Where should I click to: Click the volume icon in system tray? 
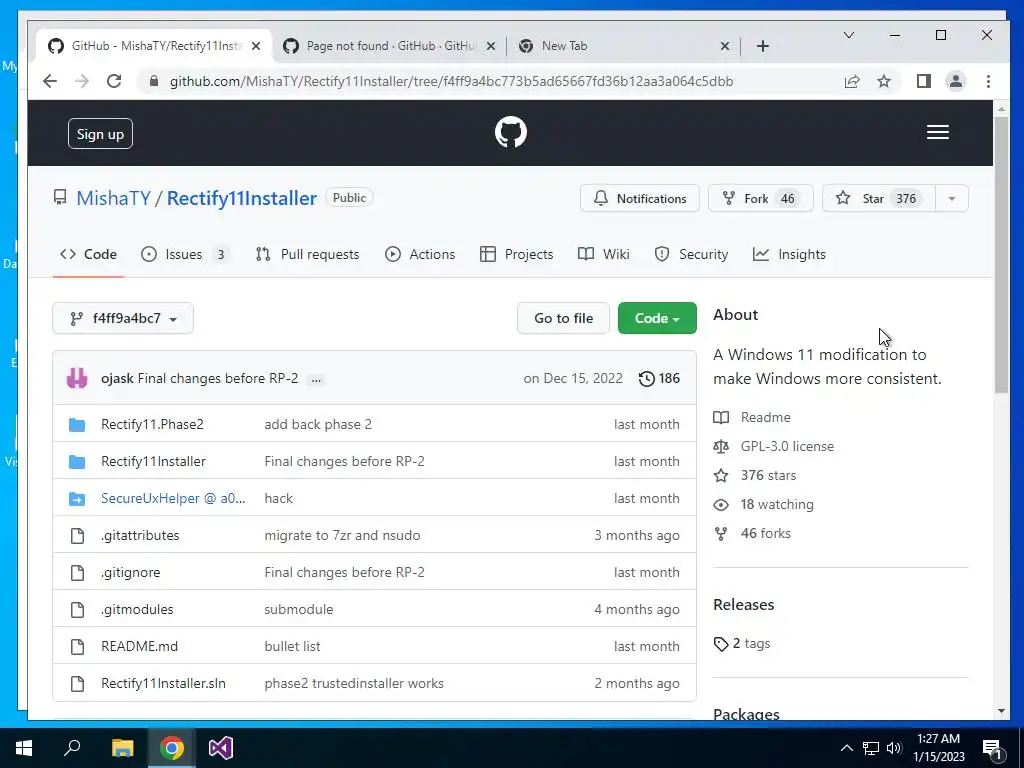(x=894, y=748)
